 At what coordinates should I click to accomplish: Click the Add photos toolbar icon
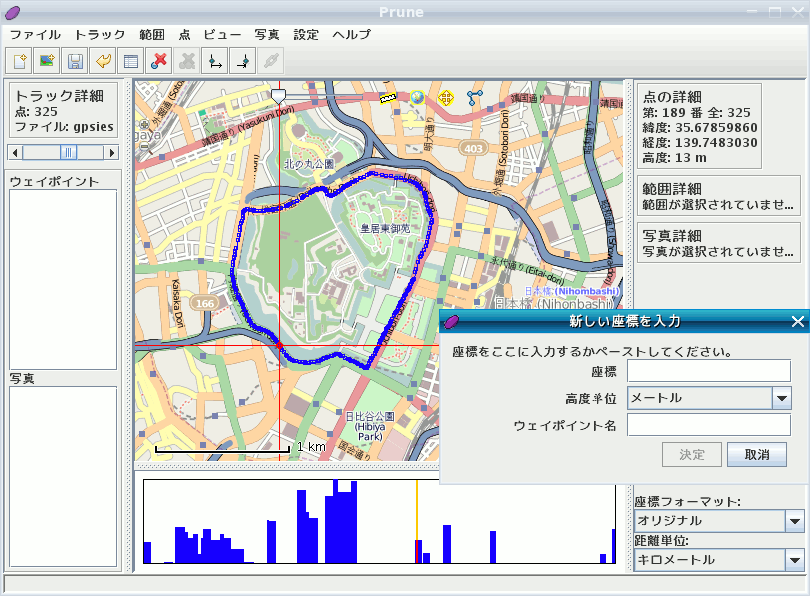coord(47,61)
